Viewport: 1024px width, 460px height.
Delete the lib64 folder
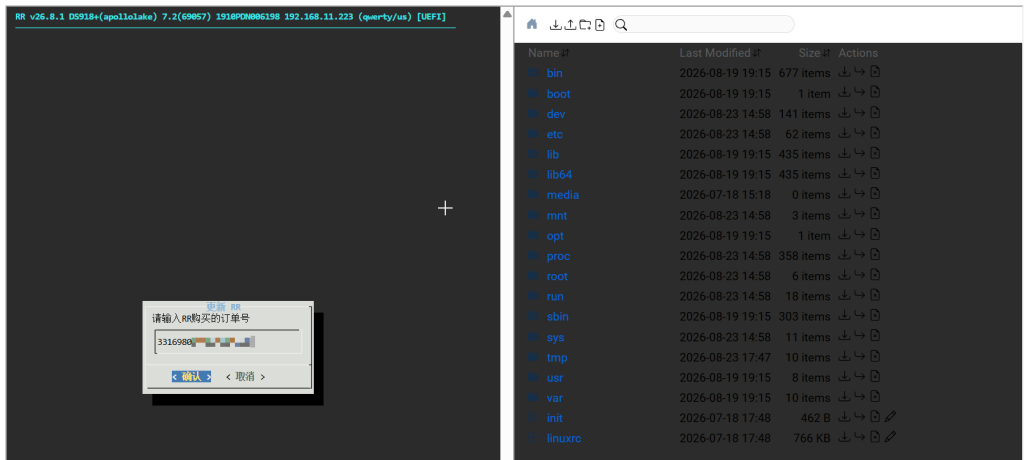coord(875,173)
